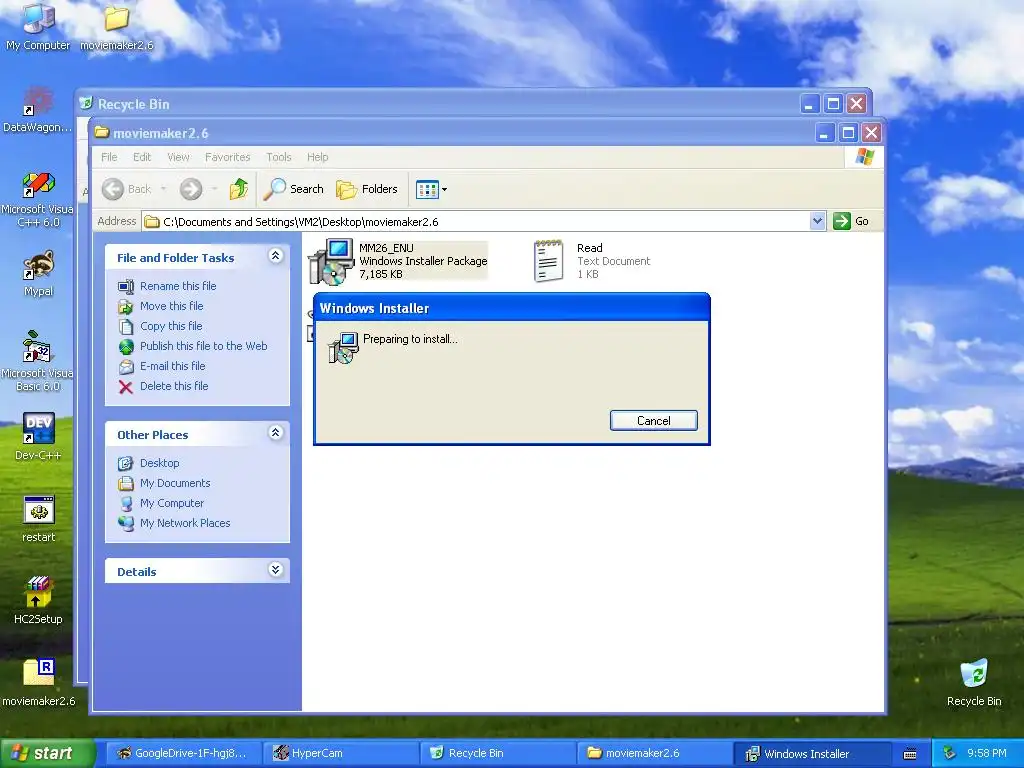Open the Start menu
The width and height of the screenshot is (1024, 768).
pos(47,754)
